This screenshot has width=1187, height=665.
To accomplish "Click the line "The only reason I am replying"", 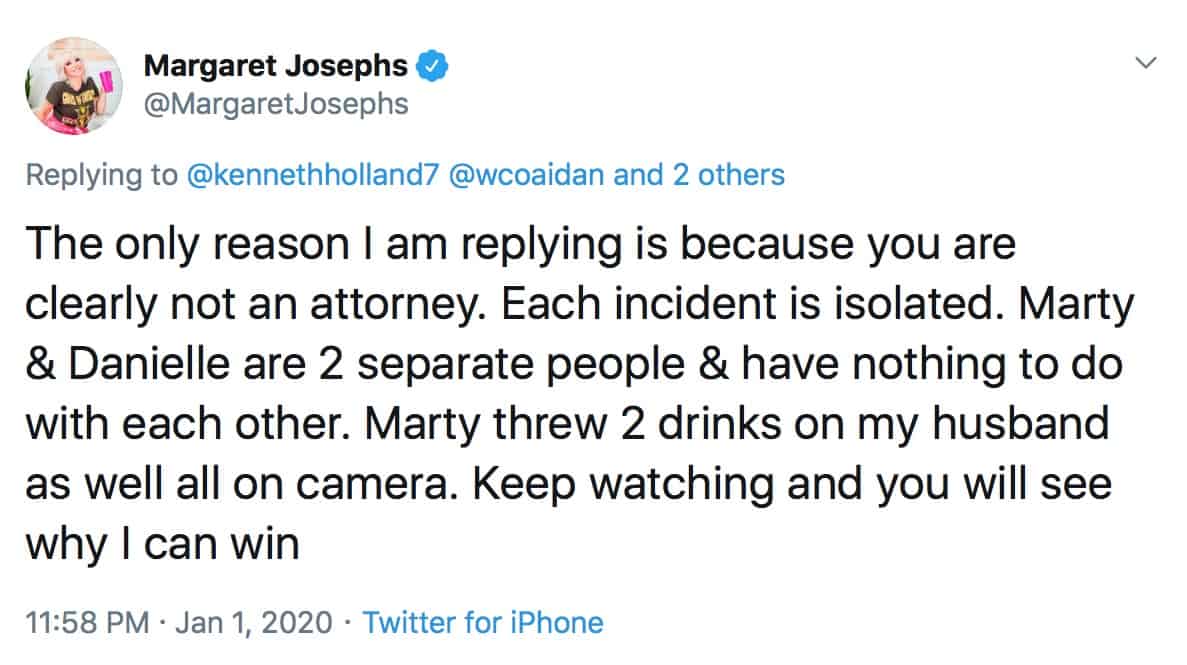I will pyautogui.click(x=323, y=245).
